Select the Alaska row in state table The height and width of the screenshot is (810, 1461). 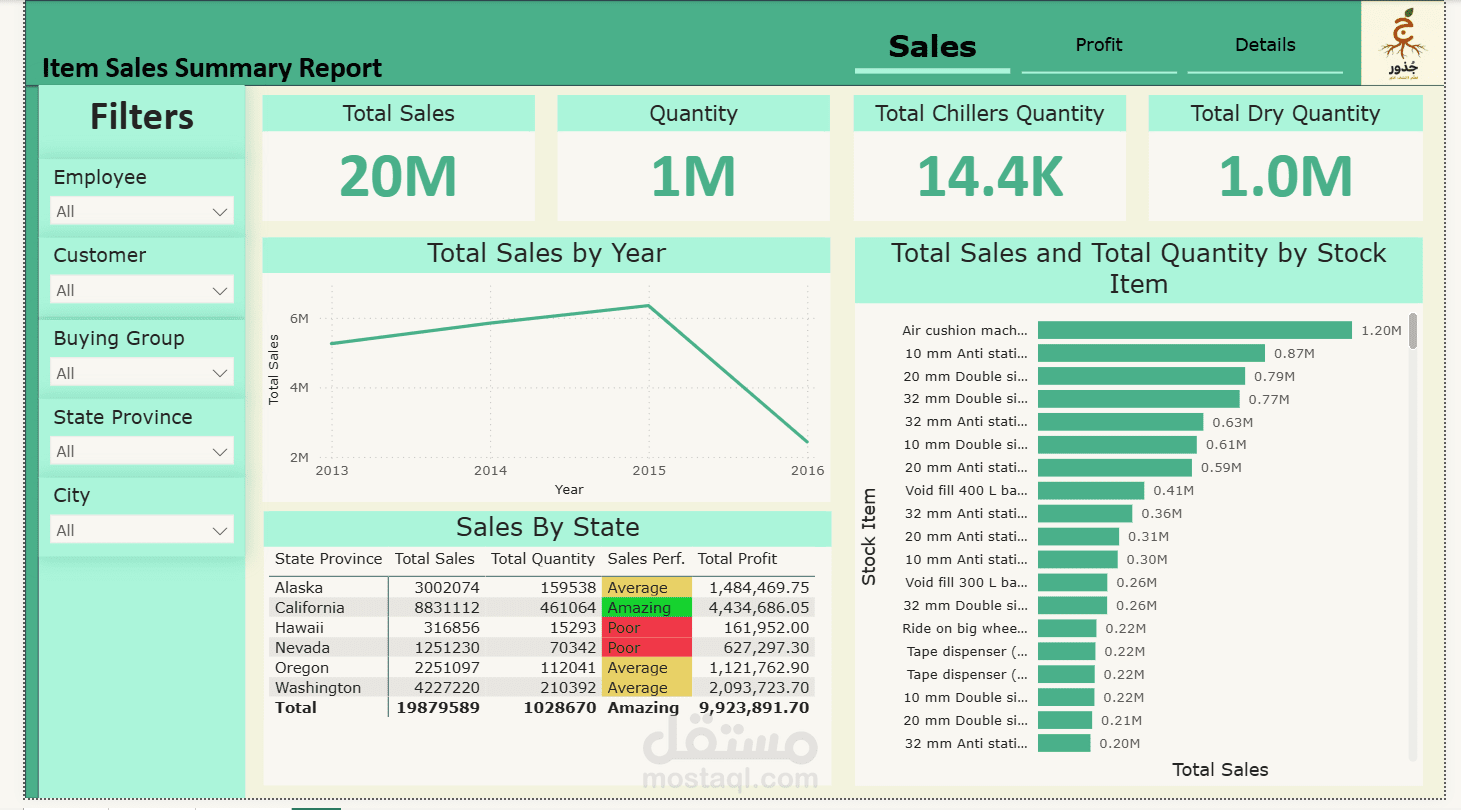[x=542, y=588]
